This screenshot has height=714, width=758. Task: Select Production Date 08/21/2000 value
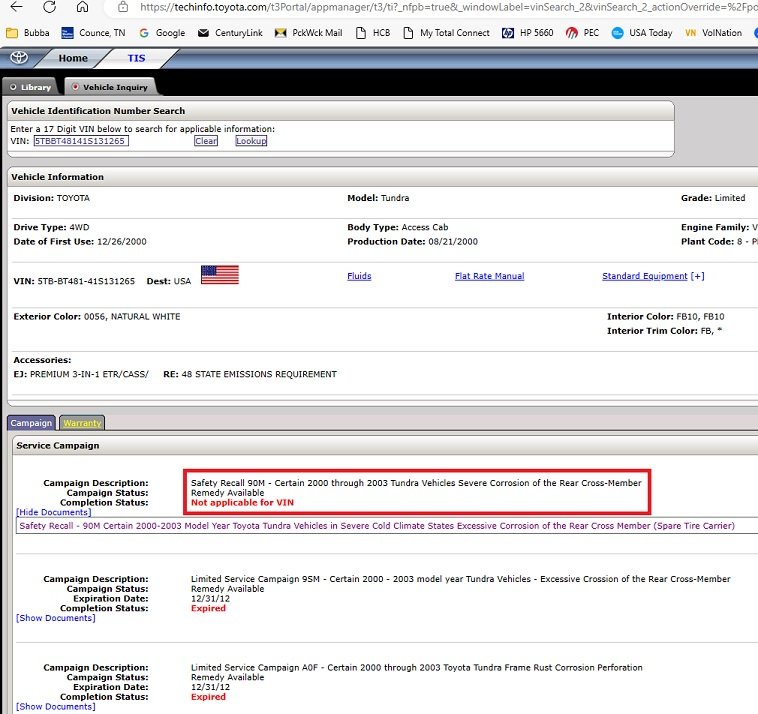click(453, 241)
